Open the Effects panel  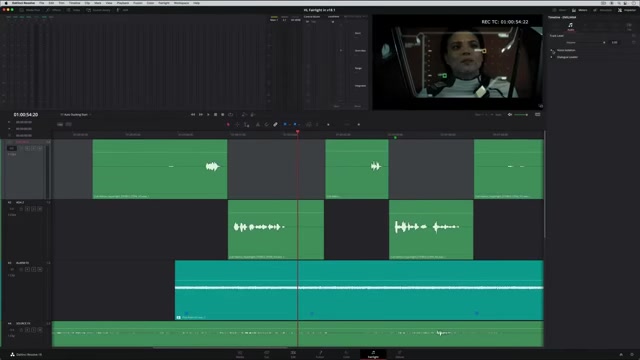click(x=53, y=10)
